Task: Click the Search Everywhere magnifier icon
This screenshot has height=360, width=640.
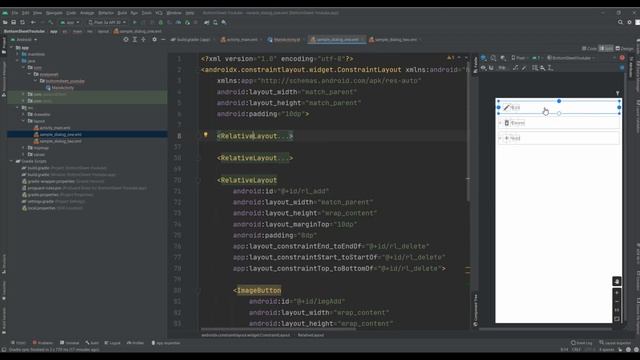Action: pyautogui.click(x=620, y=22)
